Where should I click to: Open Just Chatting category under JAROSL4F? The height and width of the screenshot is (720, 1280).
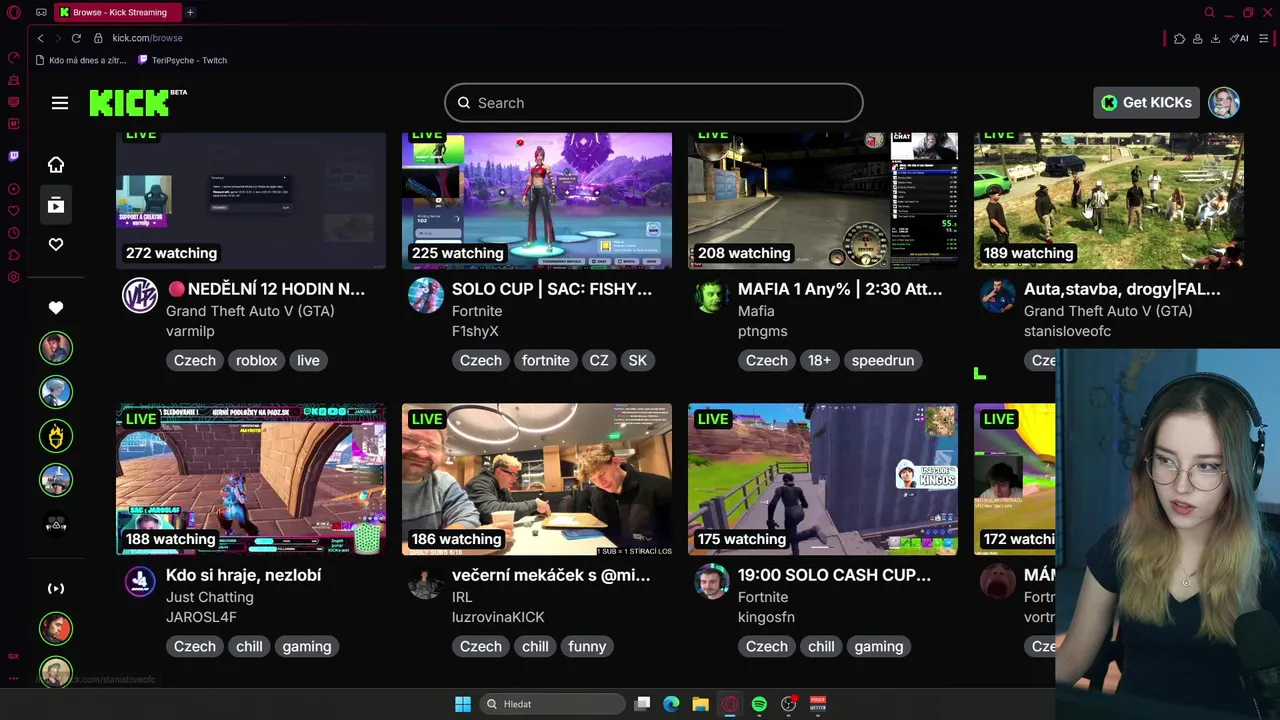[x=210, y=597]
